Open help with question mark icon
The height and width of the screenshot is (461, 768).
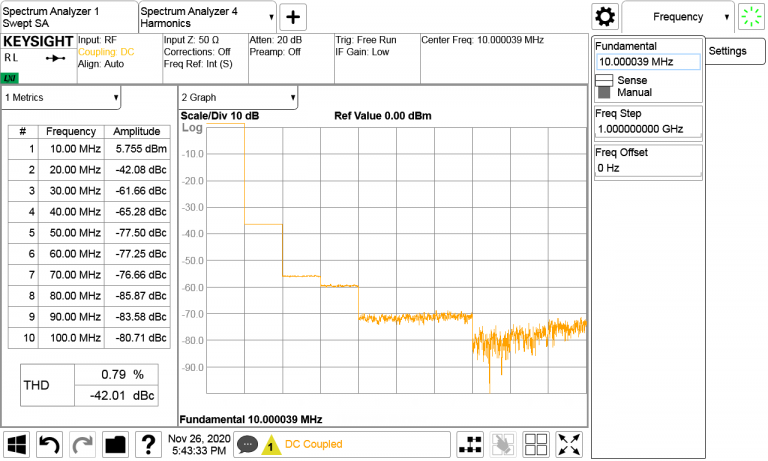tap(148, 444)
